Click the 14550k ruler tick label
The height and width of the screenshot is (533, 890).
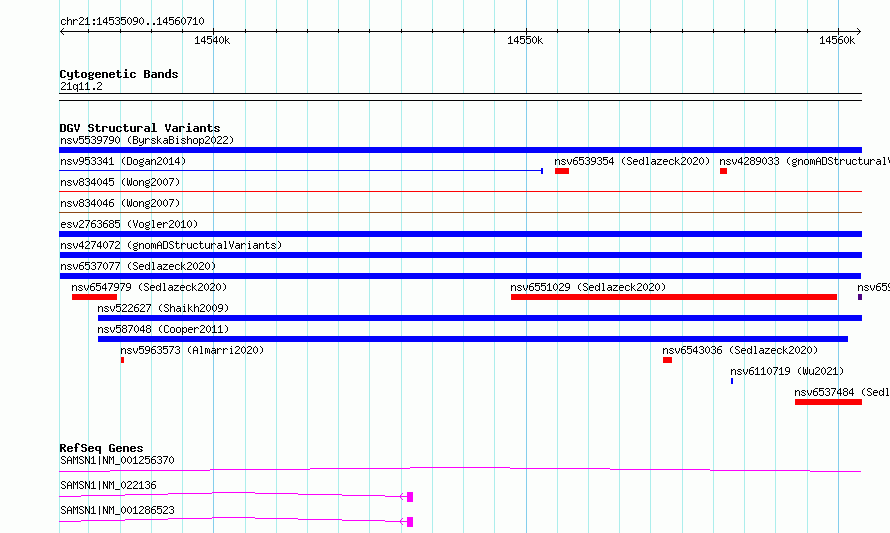(525, 40)
